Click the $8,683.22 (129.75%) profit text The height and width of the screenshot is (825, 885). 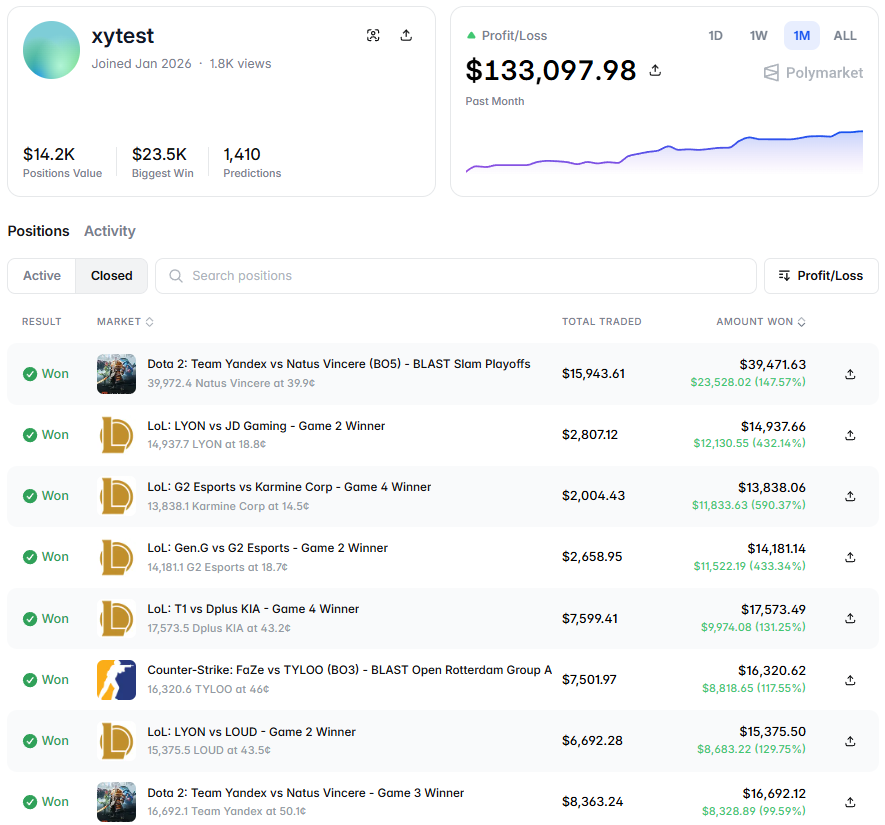751,749
